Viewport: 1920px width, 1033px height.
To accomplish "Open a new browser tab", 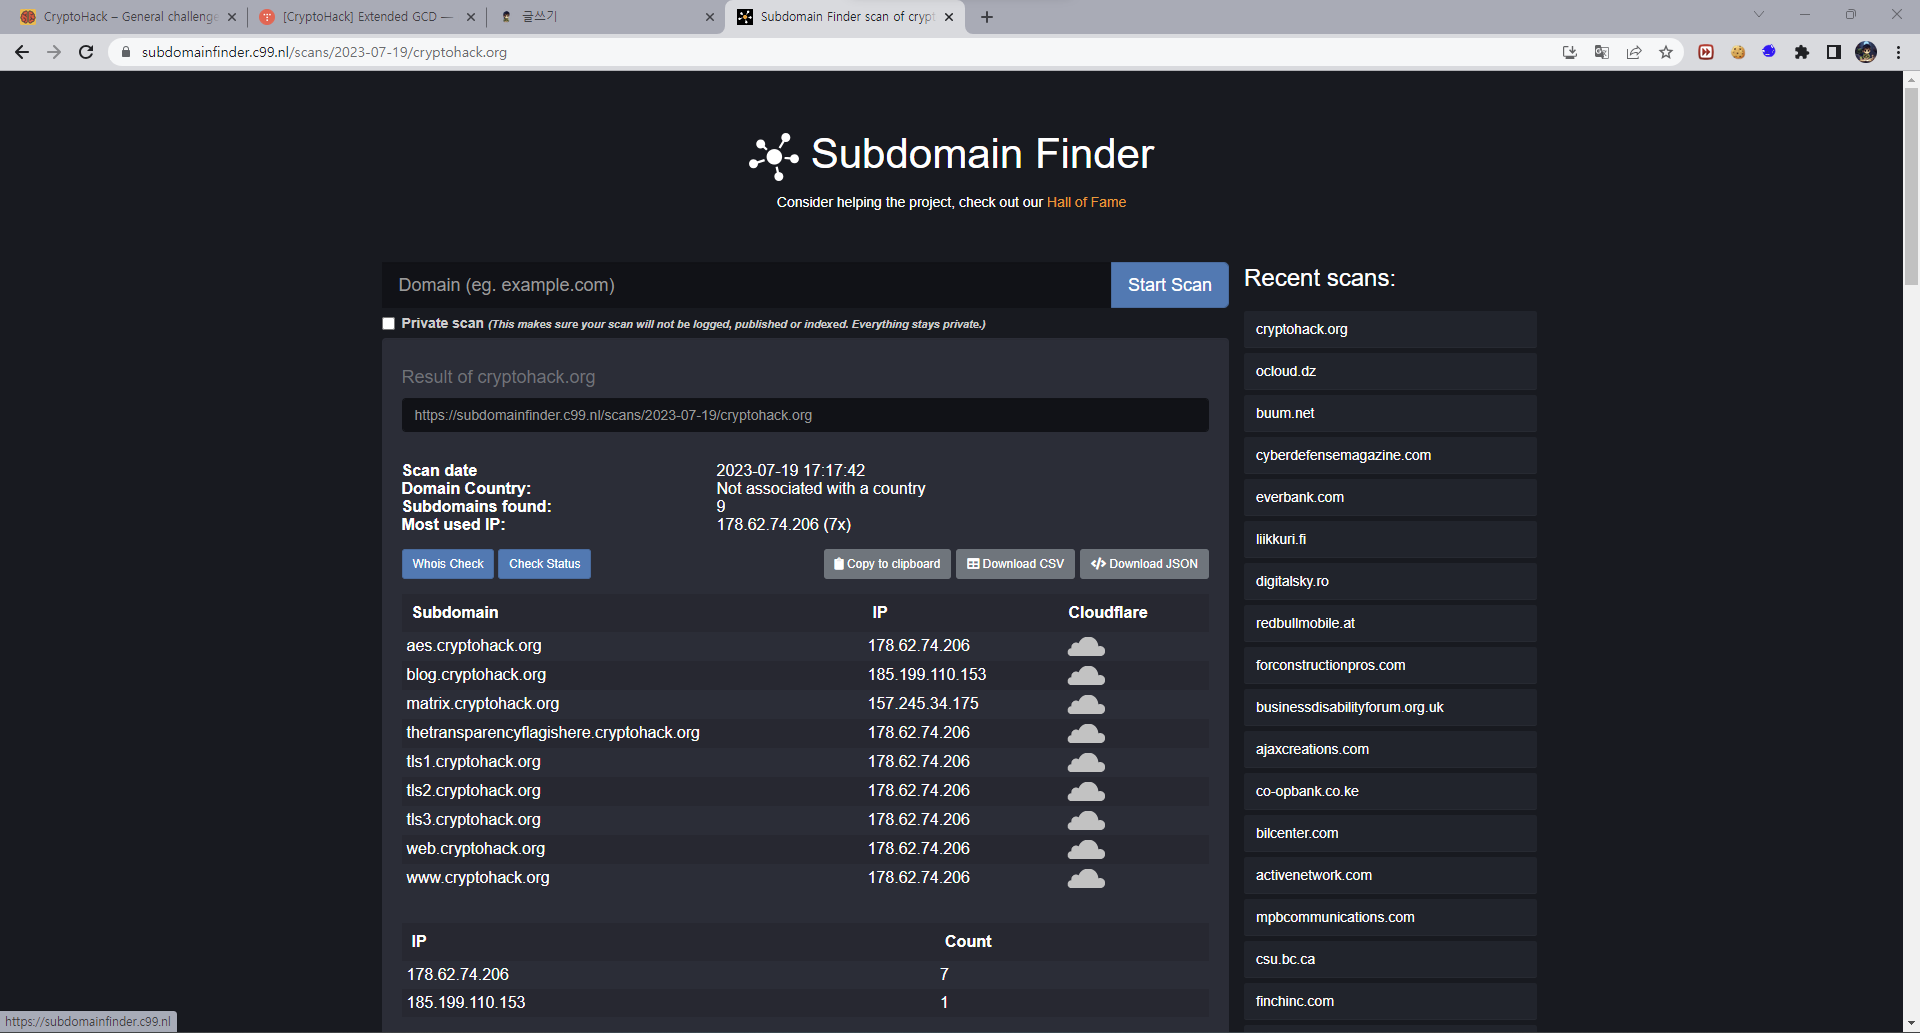I will point(987,17).
